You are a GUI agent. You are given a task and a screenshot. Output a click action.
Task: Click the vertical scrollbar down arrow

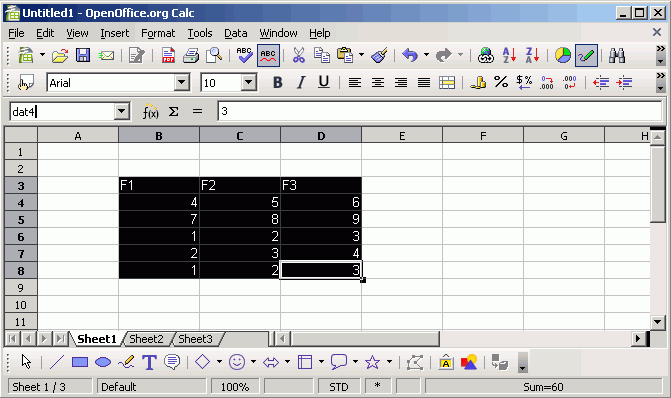(657, 322)
